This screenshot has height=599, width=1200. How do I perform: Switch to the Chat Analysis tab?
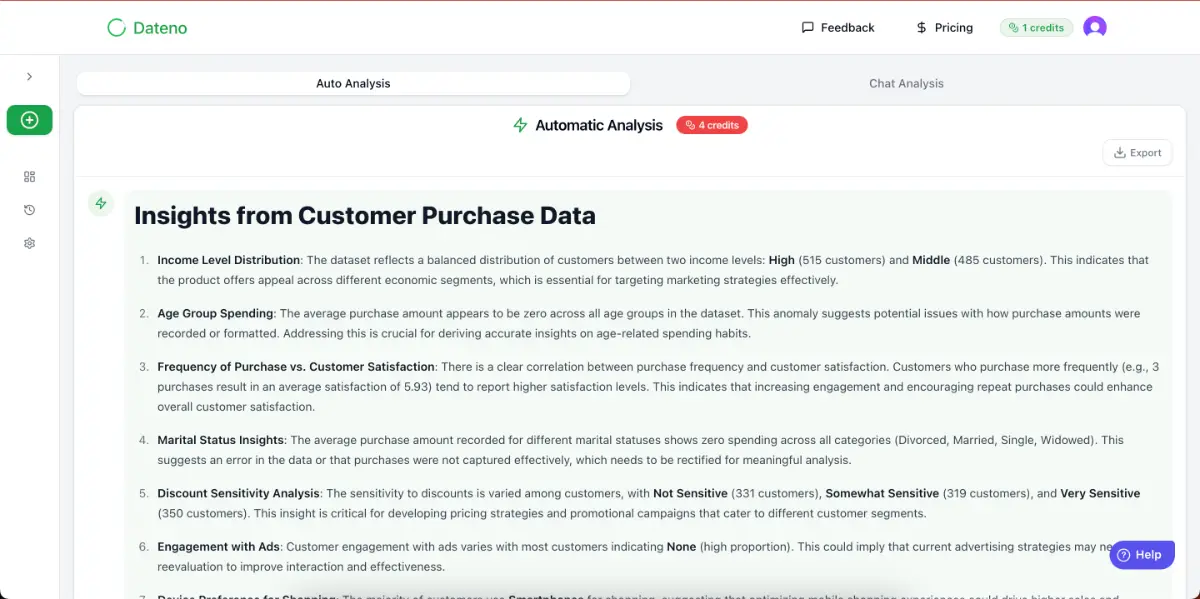pyautogui.click(x=906, y=84)
